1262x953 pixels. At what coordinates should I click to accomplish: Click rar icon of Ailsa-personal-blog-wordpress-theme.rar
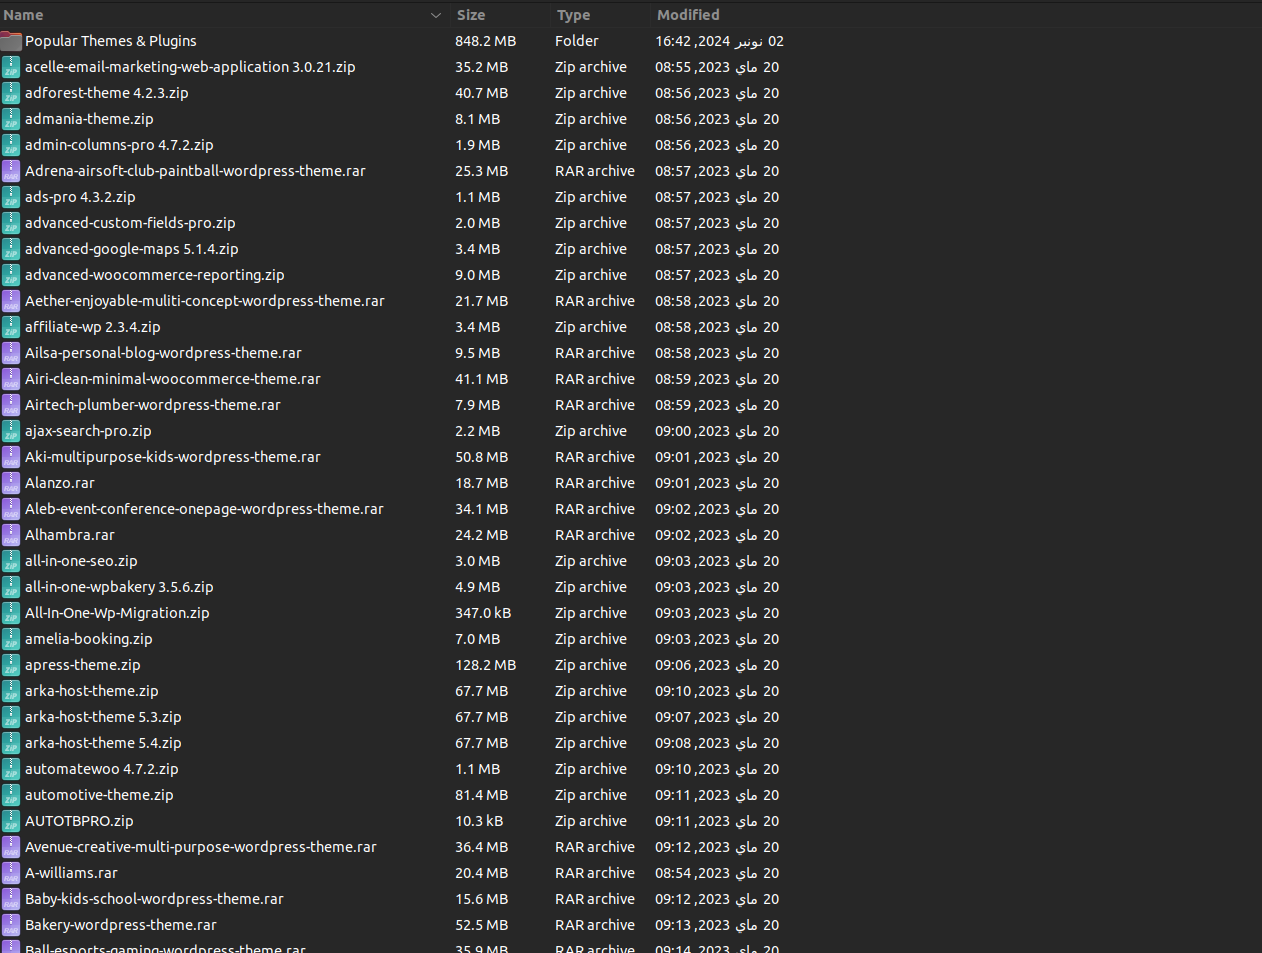click(x=11, y=353)
